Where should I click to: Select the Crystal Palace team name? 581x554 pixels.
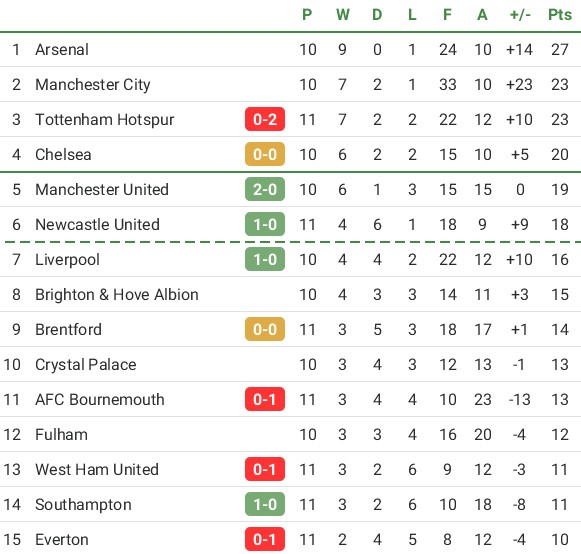pos(86,365)
